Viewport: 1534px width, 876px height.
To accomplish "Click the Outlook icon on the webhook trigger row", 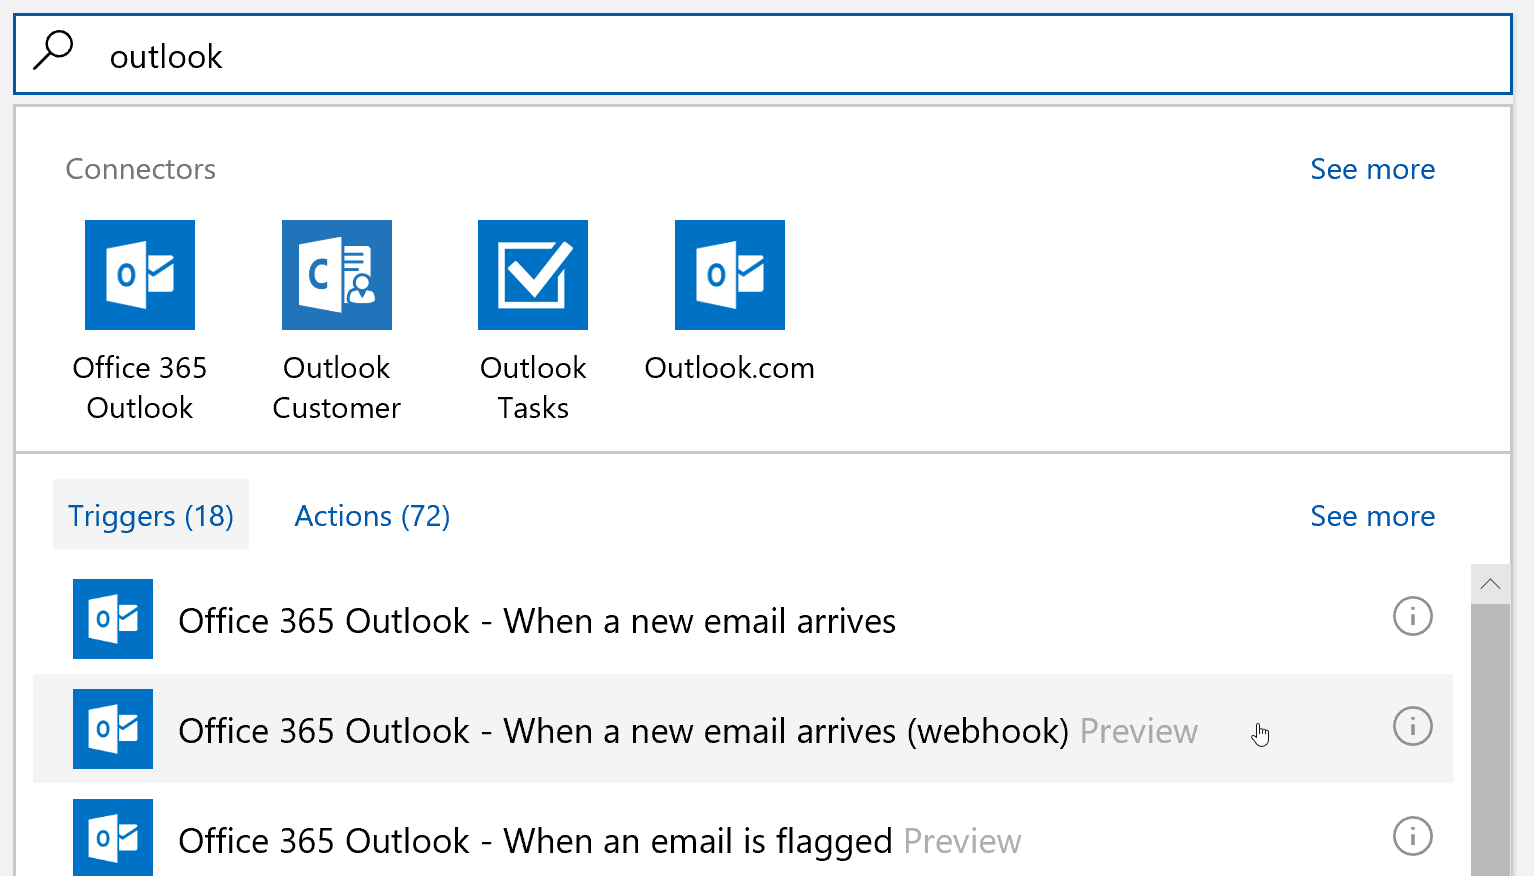I will [112, 729].
